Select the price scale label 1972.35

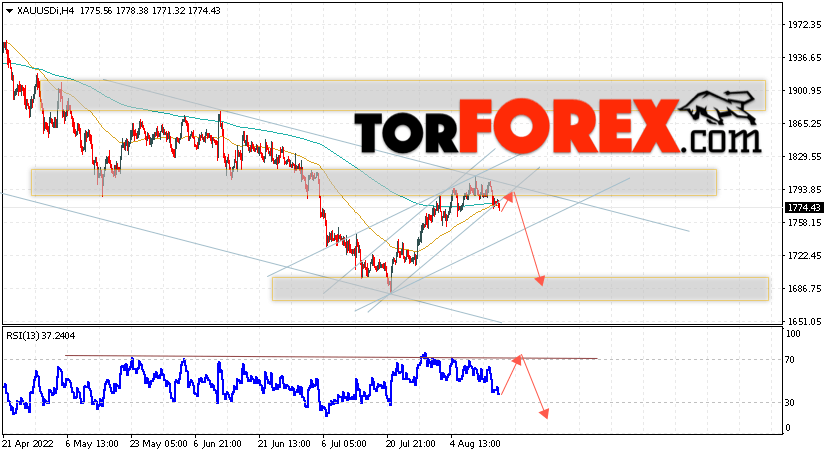pyautogui.click(x=804, y=25)
